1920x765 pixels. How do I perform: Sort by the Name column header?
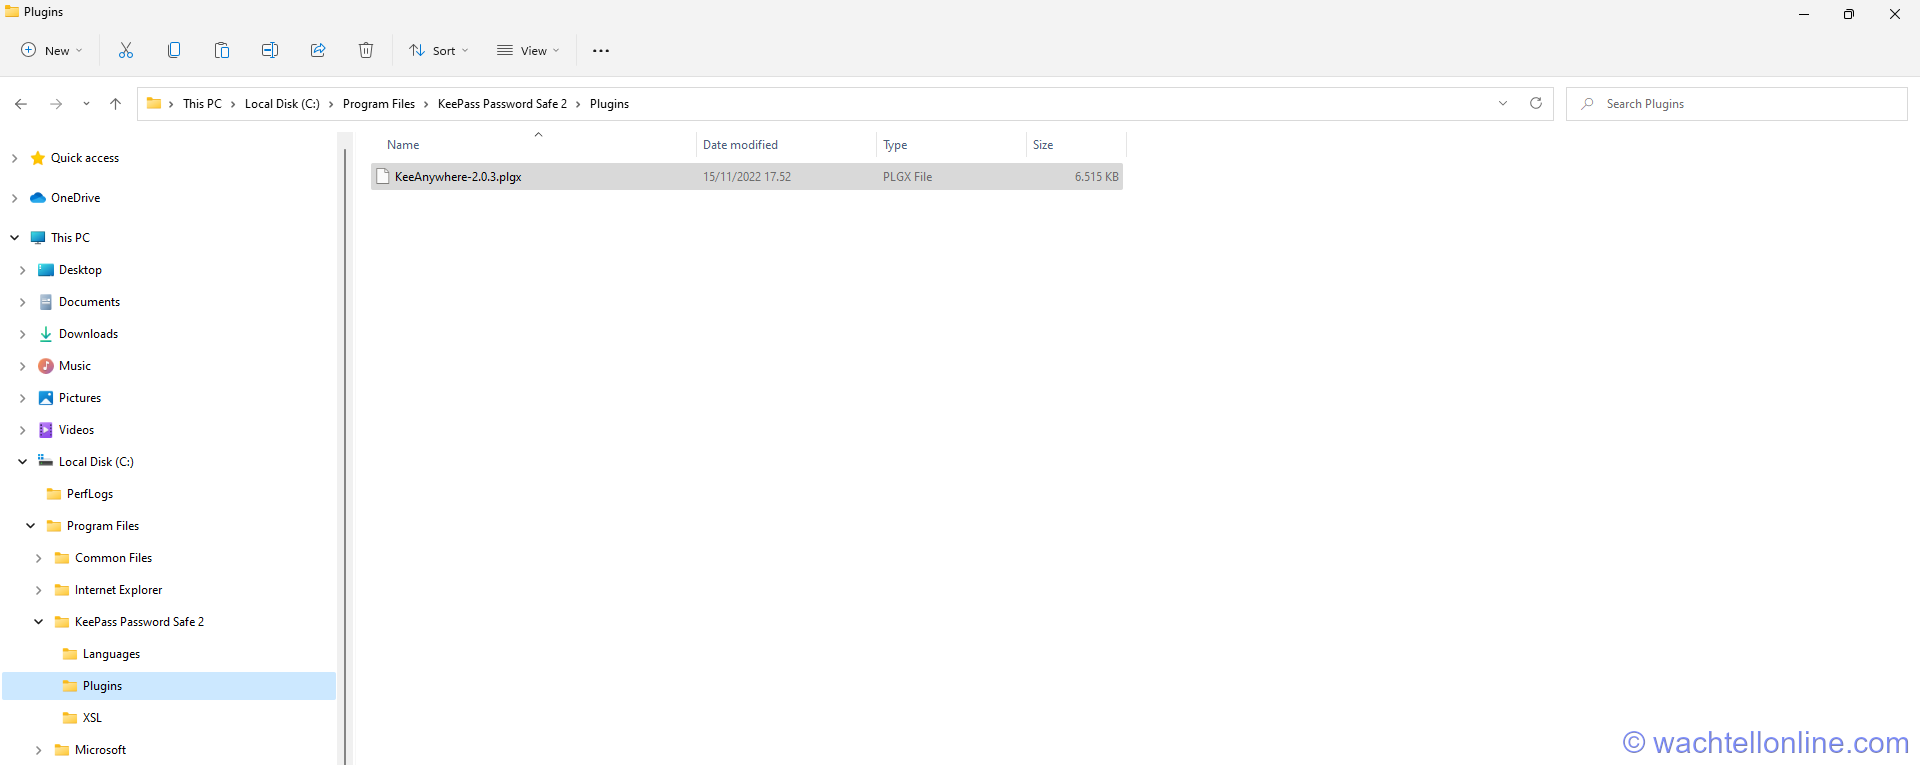tap(403, 145)
